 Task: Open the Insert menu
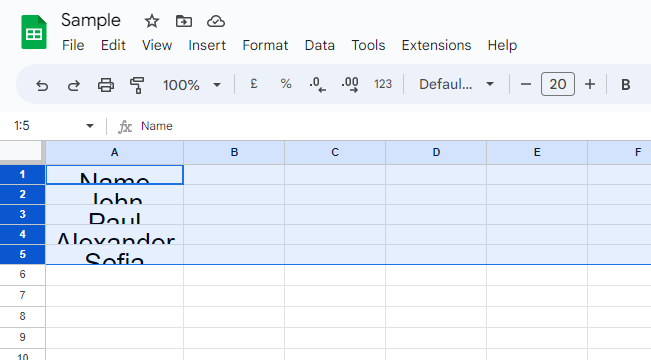(207, 45)
